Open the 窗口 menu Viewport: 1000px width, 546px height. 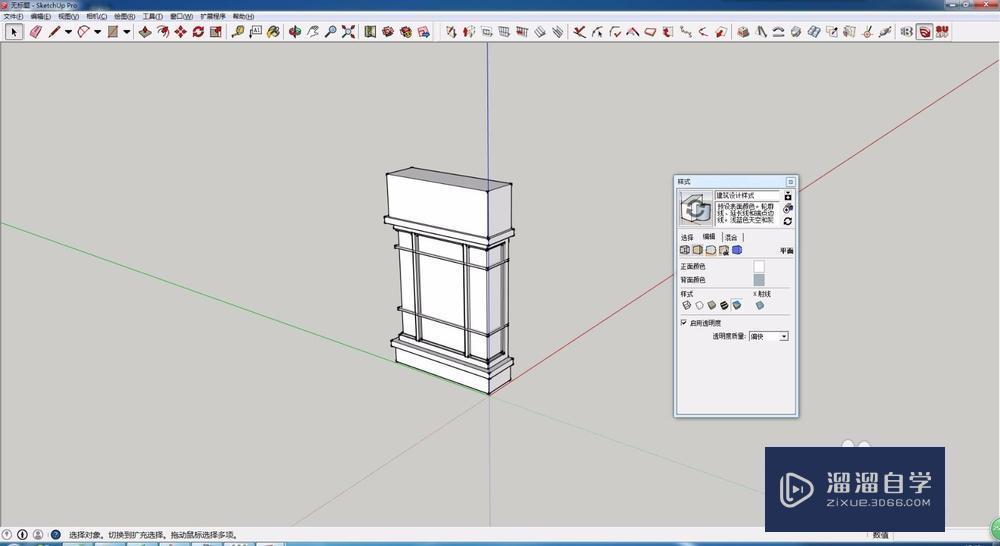click(181, 17)
